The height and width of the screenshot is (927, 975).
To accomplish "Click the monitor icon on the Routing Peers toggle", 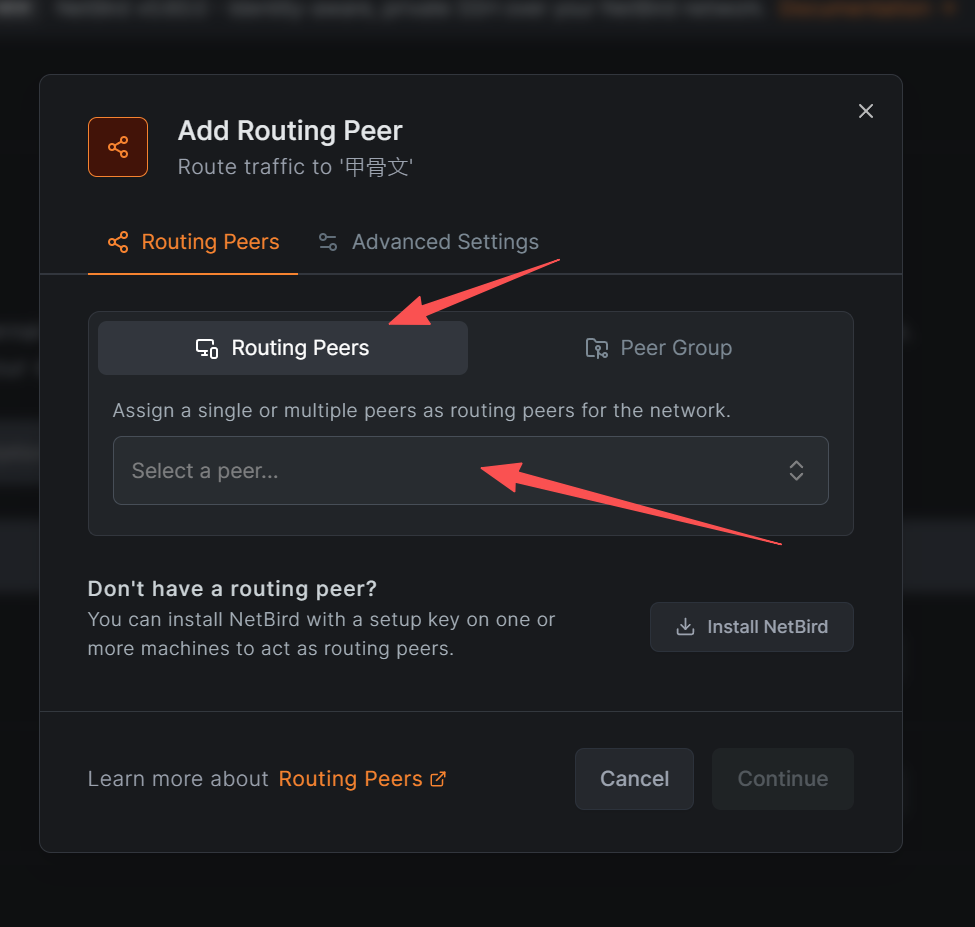I will [x=207, y=348].
